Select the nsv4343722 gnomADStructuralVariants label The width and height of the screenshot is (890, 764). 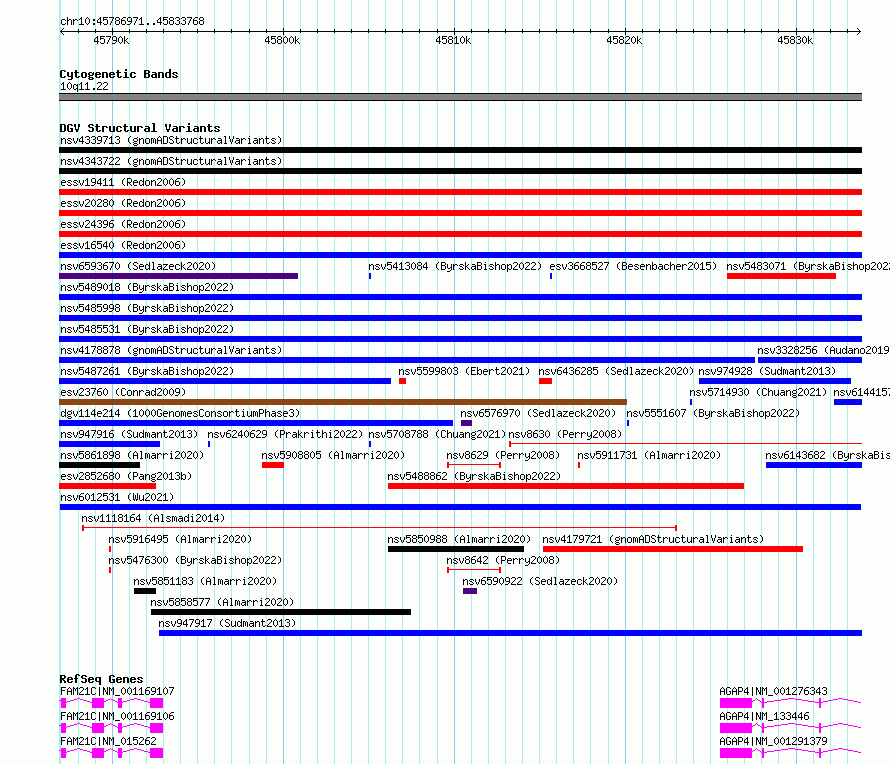pos(171,161)
